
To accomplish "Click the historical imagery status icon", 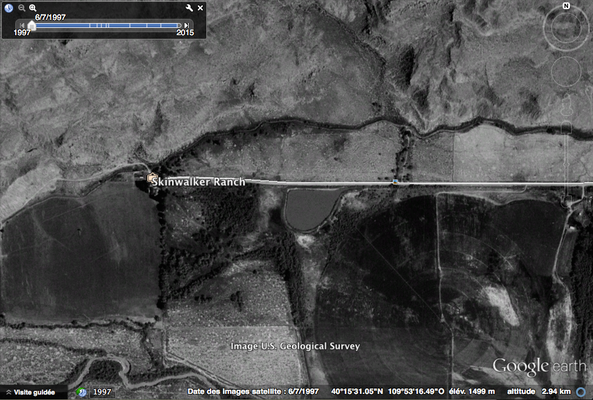I will tap(81, 392).
